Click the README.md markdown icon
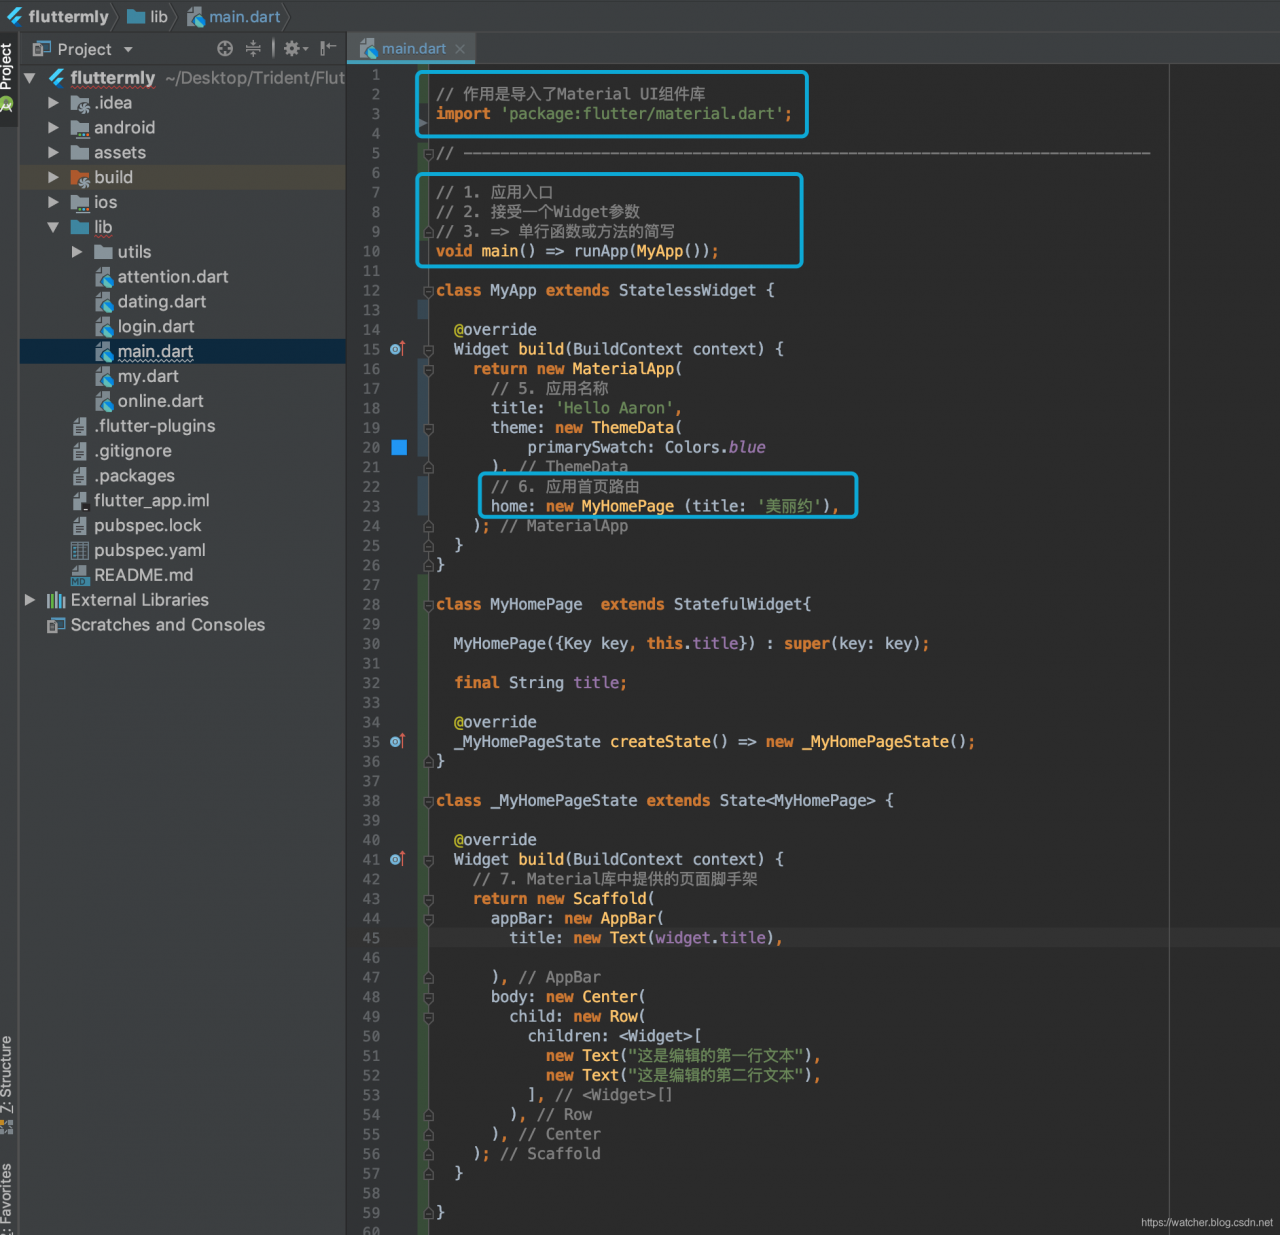The width and height of the screenshot is (1280, 1235). [80, 575]
